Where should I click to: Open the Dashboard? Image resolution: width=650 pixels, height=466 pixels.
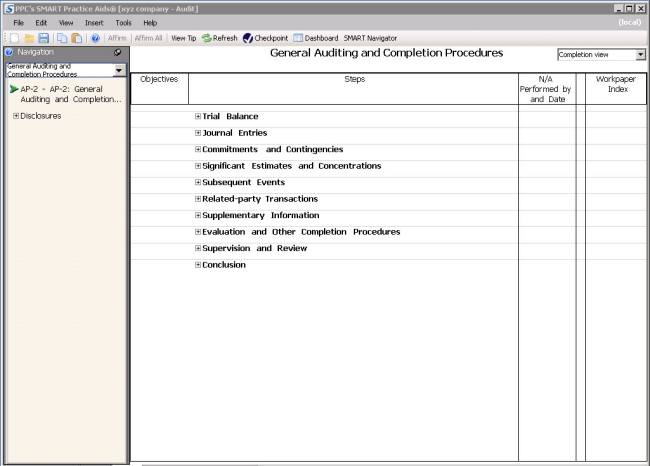316,38
